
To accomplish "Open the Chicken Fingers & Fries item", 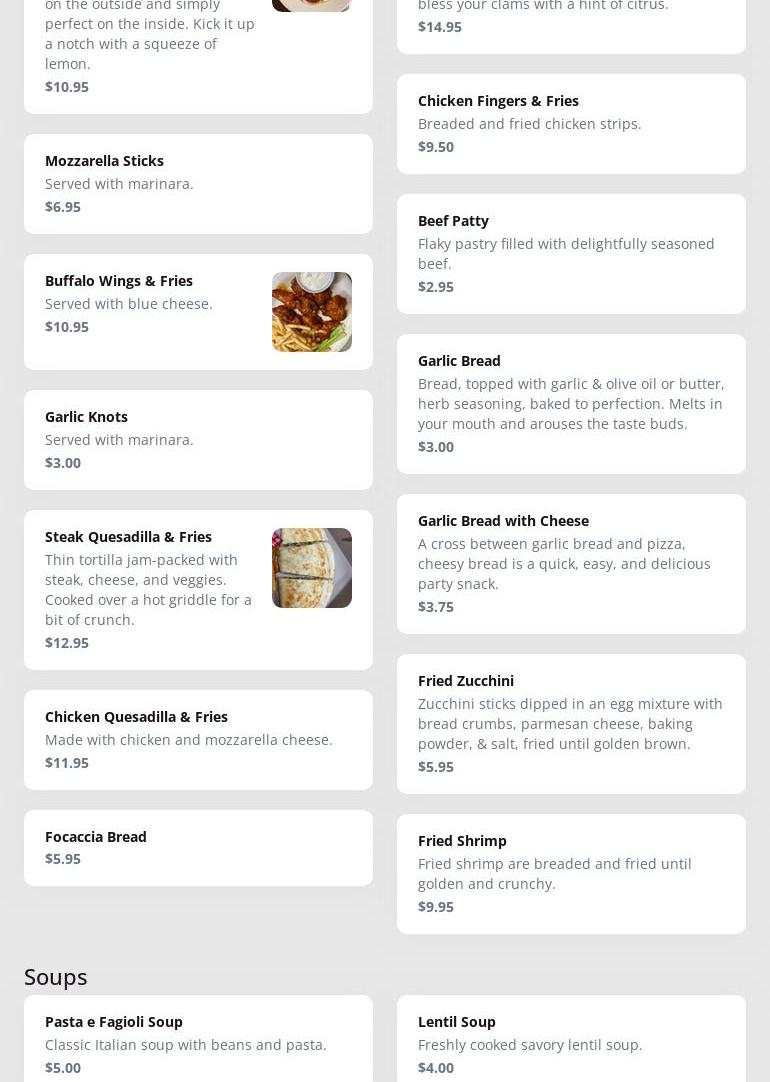I will pos(571,124).
